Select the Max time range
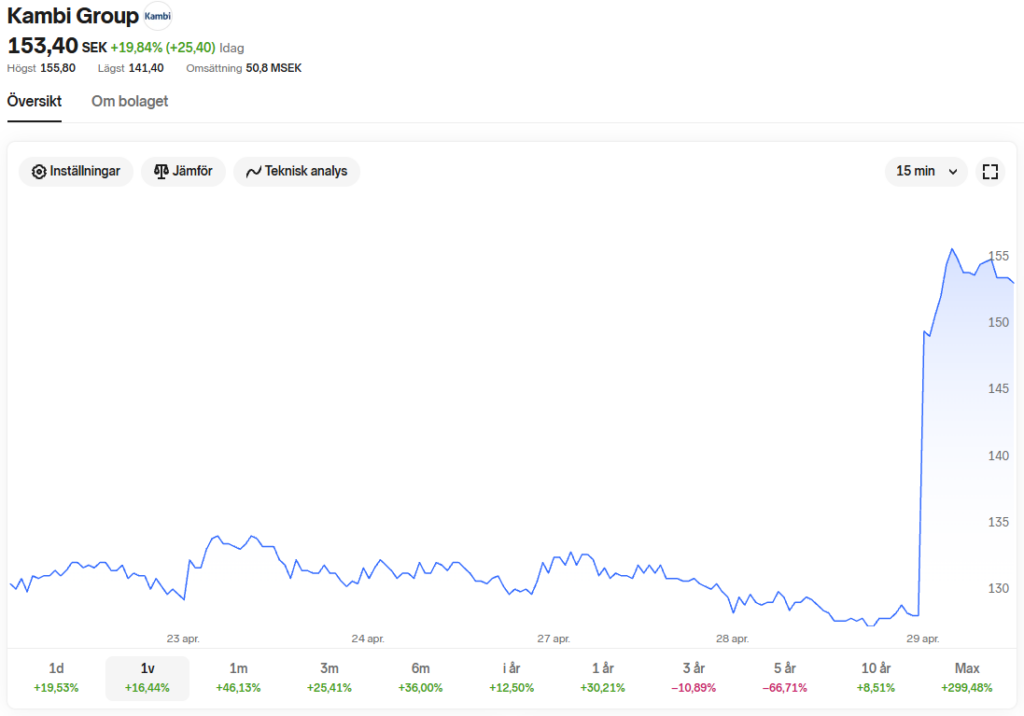 [967, 677]
